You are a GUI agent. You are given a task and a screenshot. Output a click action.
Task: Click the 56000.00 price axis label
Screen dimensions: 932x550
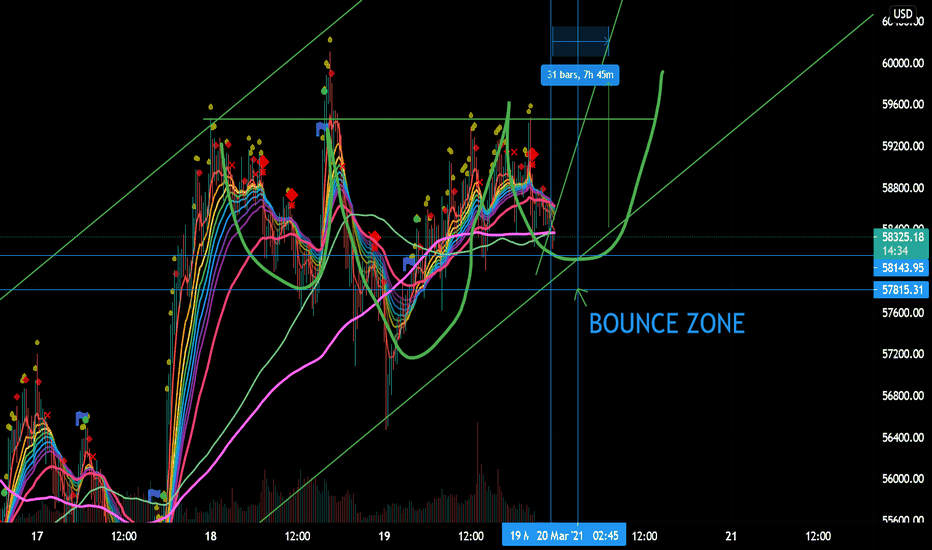point(902,479)
